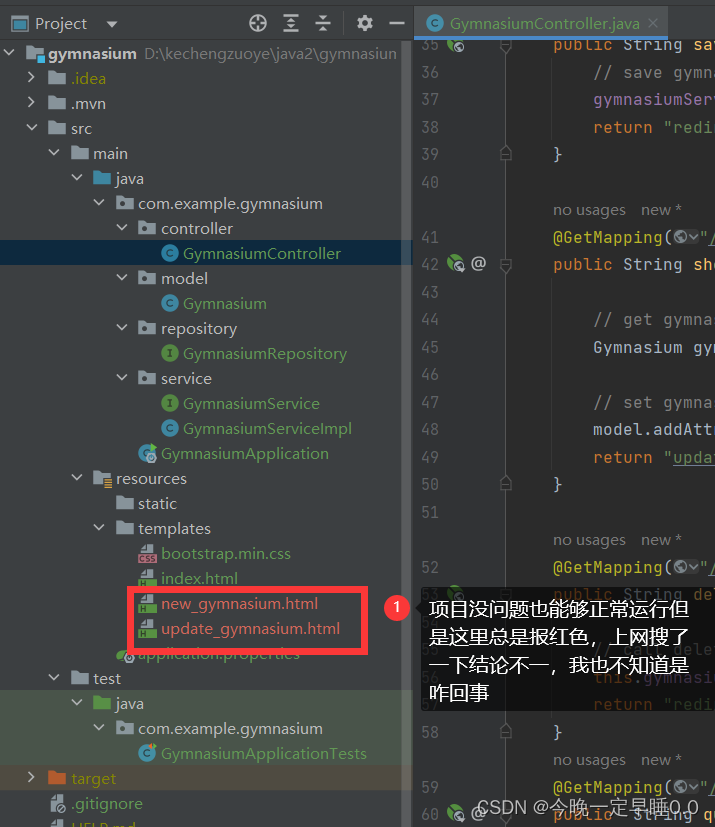Collapse the model package
Screen dimensions: 715x827
[122, 277]
